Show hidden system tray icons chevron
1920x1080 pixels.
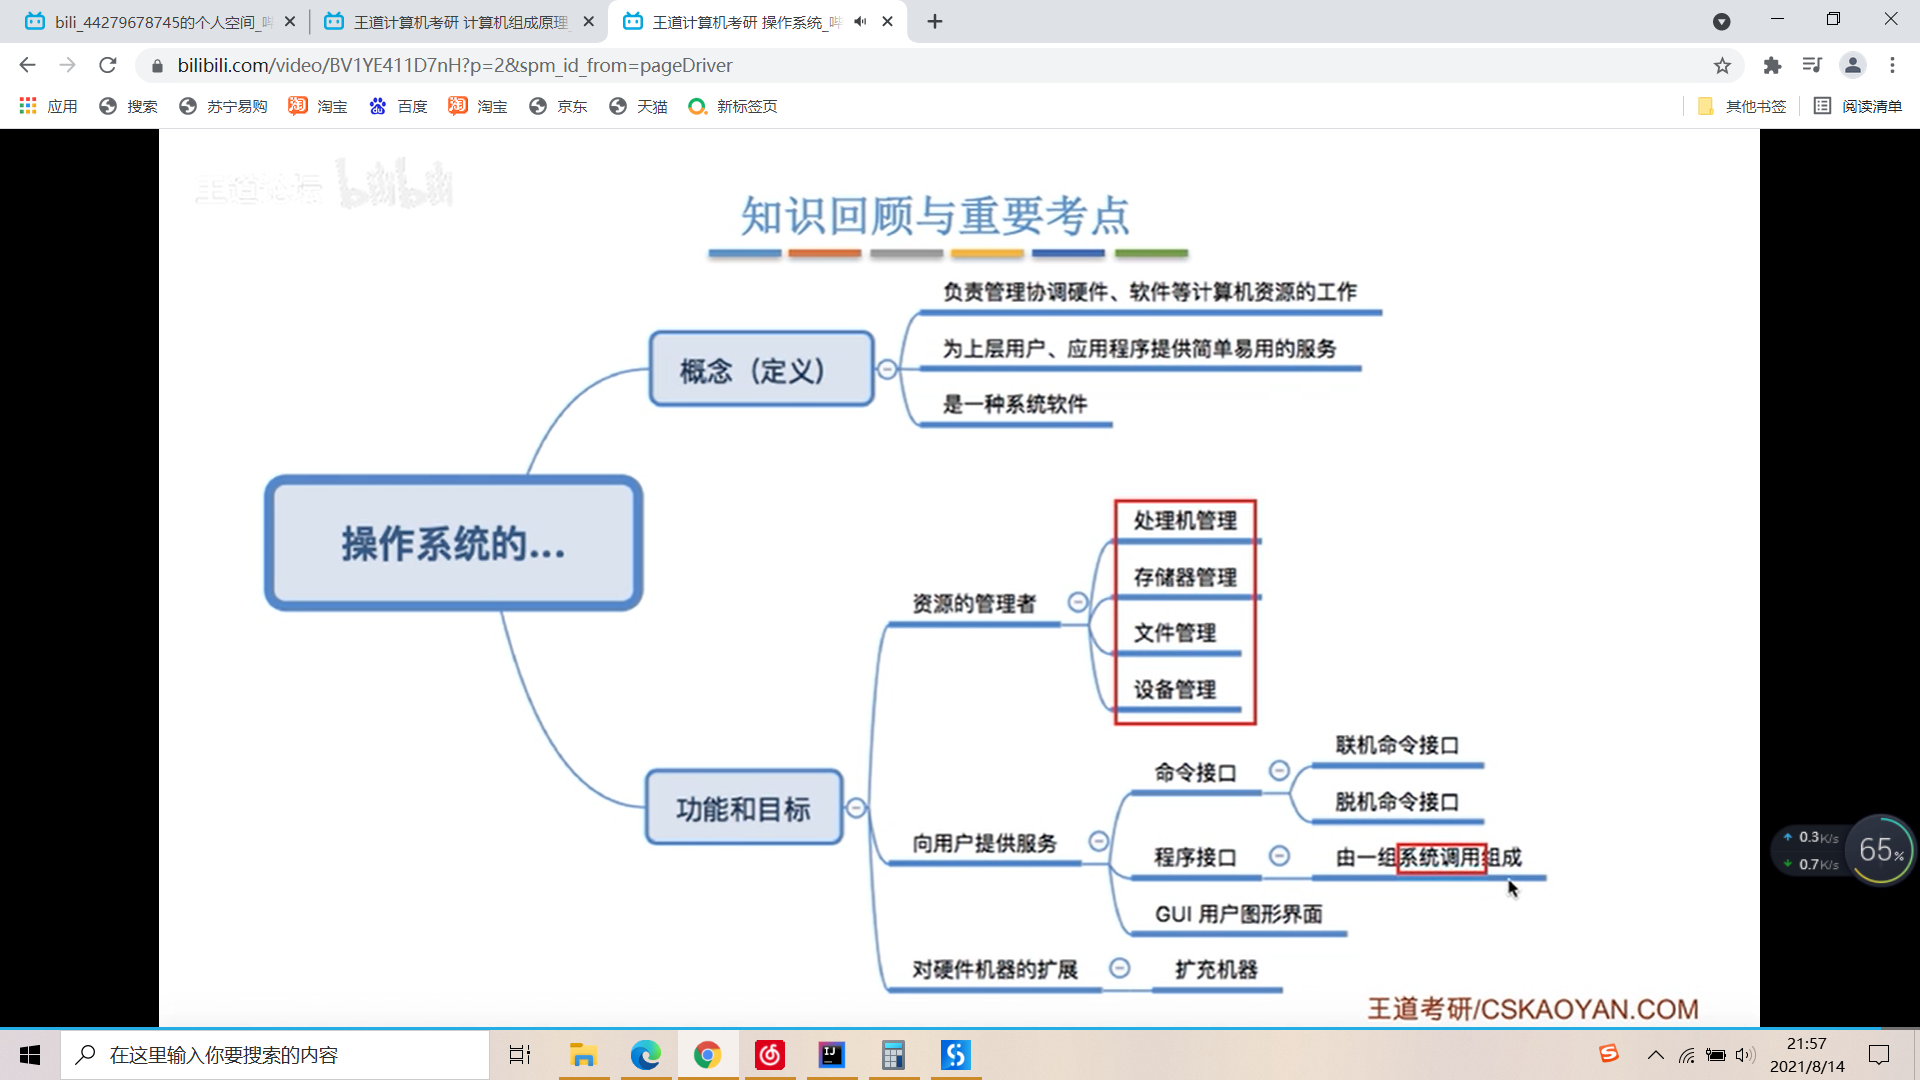1656,1055
